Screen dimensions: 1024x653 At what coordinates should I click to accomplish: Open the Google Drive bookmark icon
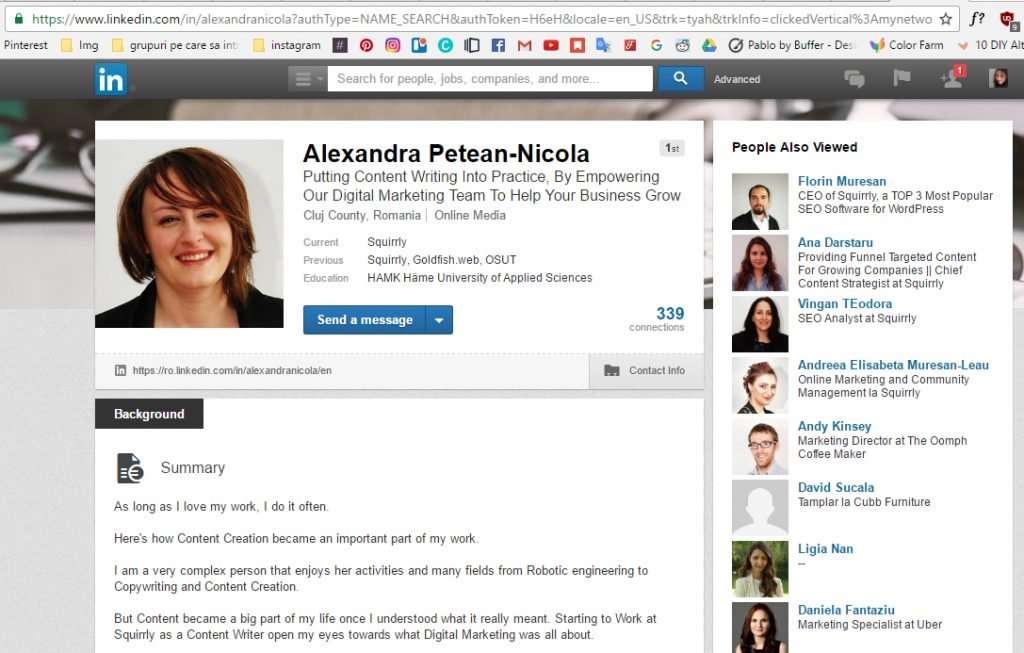pyautogui.click(x=709, y=45)
